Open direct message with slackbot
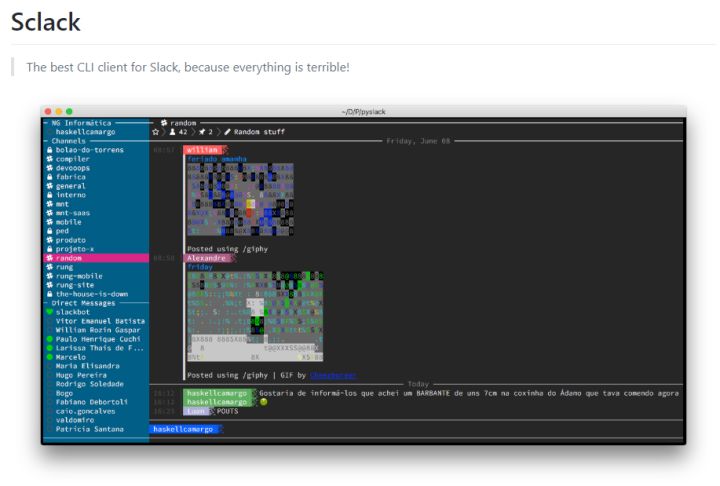 (73, 312)
